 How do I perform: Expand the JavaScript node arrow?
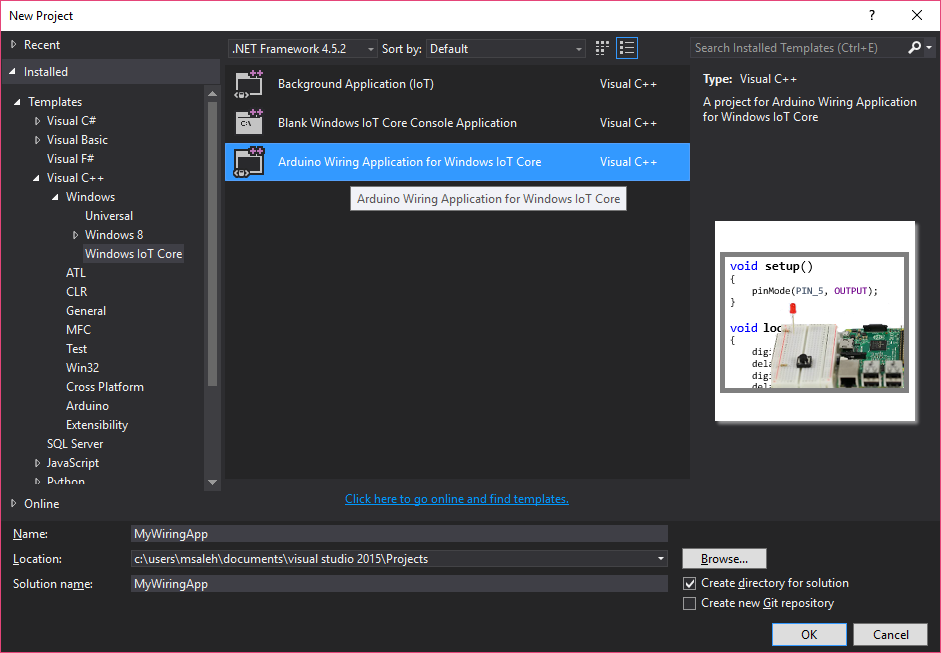(x=37, y=463)
